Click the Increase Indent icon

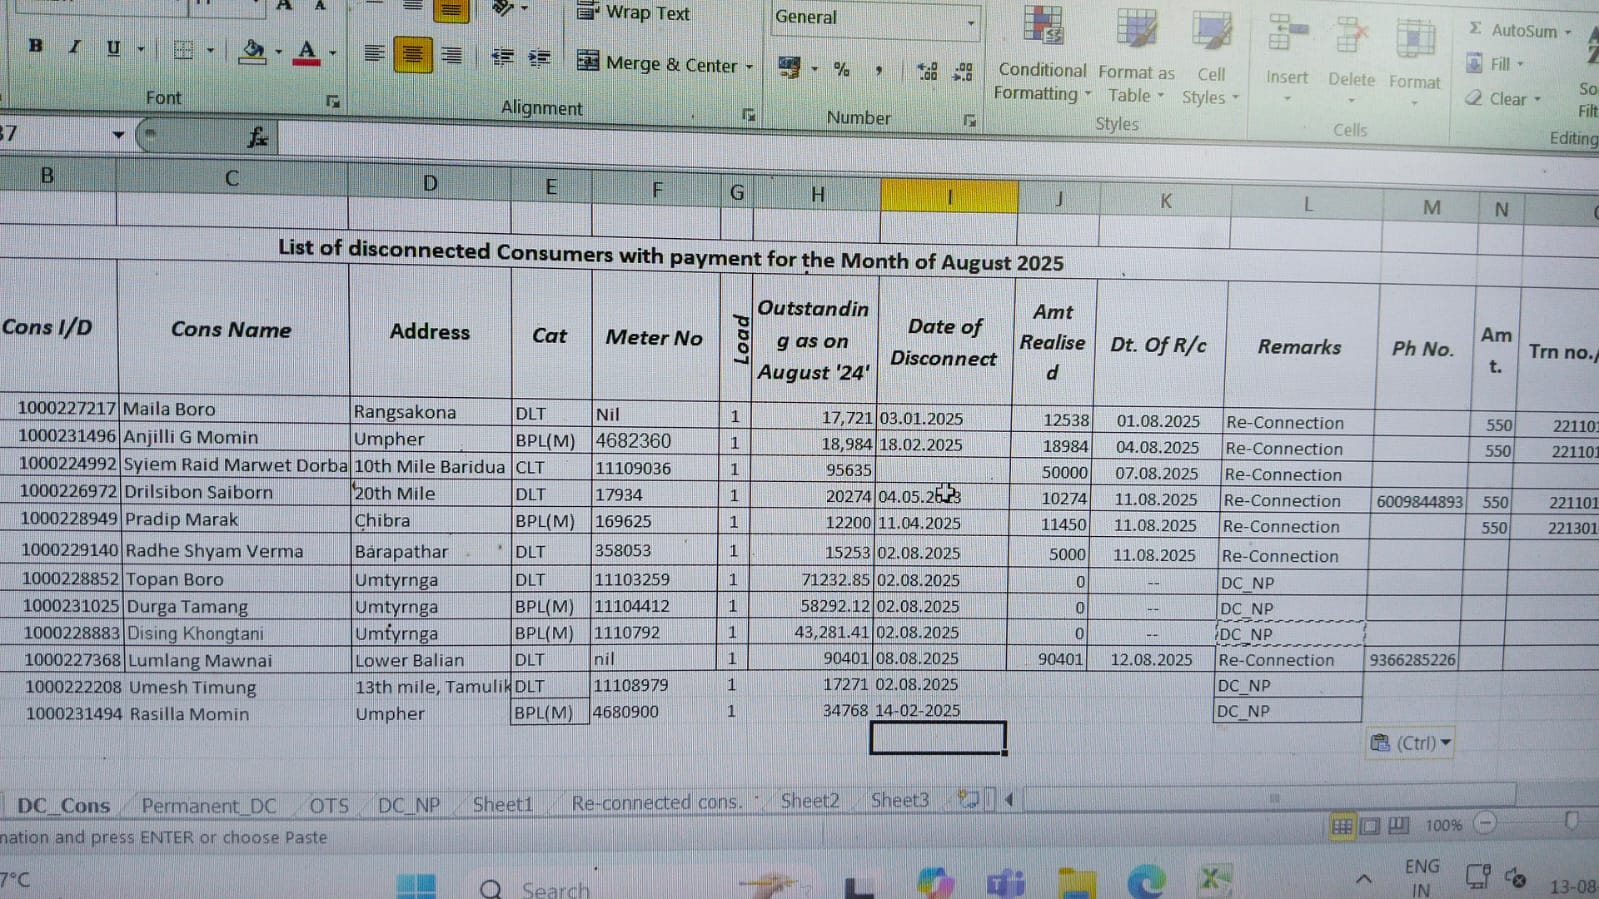(x=540, y=58)
